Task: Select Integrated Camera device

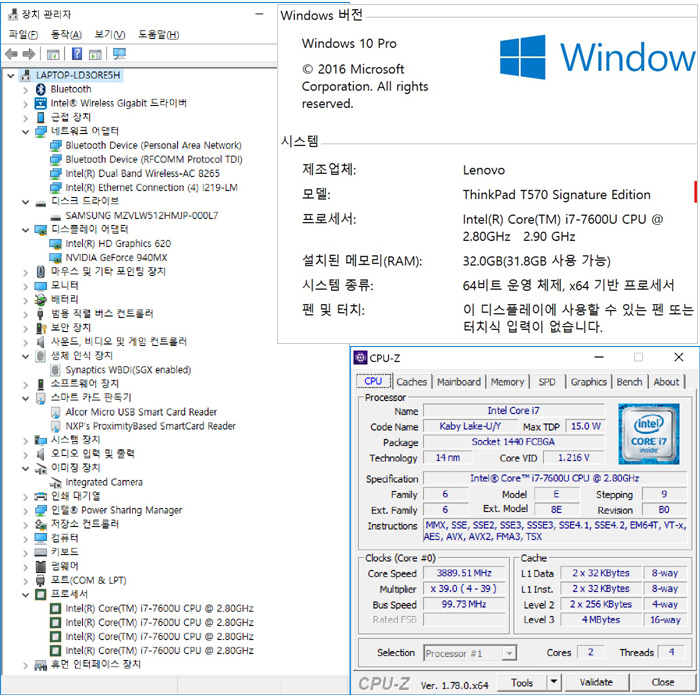Action: point(104,482)
